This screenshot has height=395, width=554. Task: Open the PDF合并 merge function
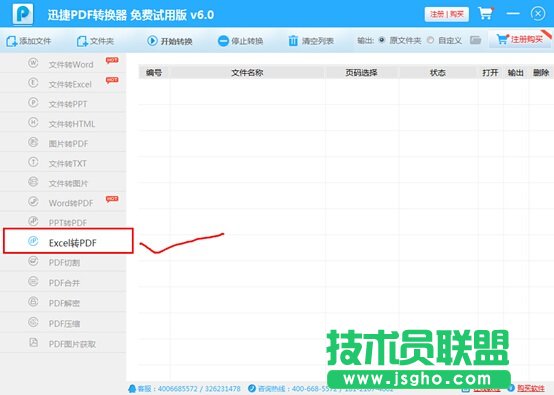(x=63, y=282)
